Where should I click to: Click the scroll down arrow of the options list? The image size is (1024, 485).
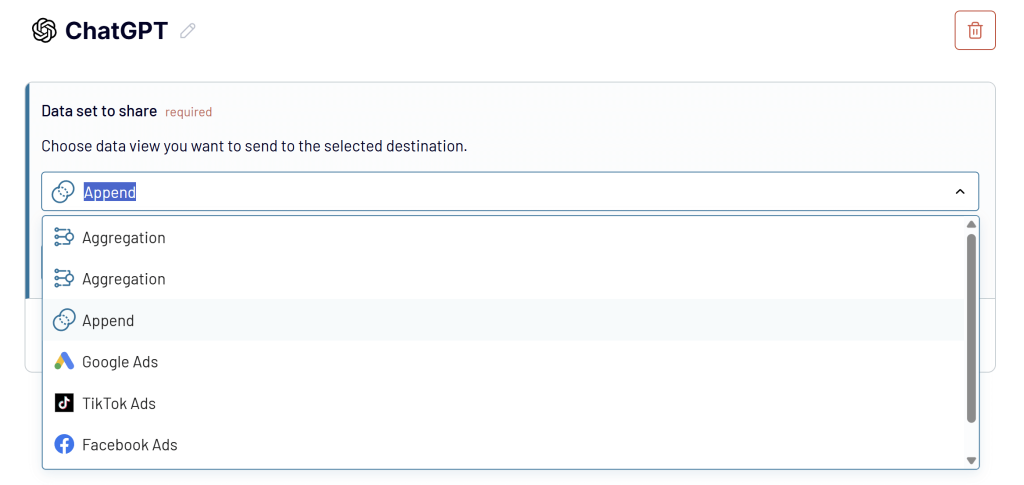970,460
